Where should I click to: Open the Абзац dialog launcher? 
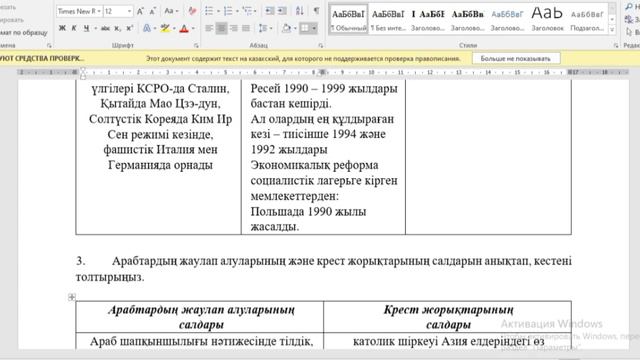[320, 46]
